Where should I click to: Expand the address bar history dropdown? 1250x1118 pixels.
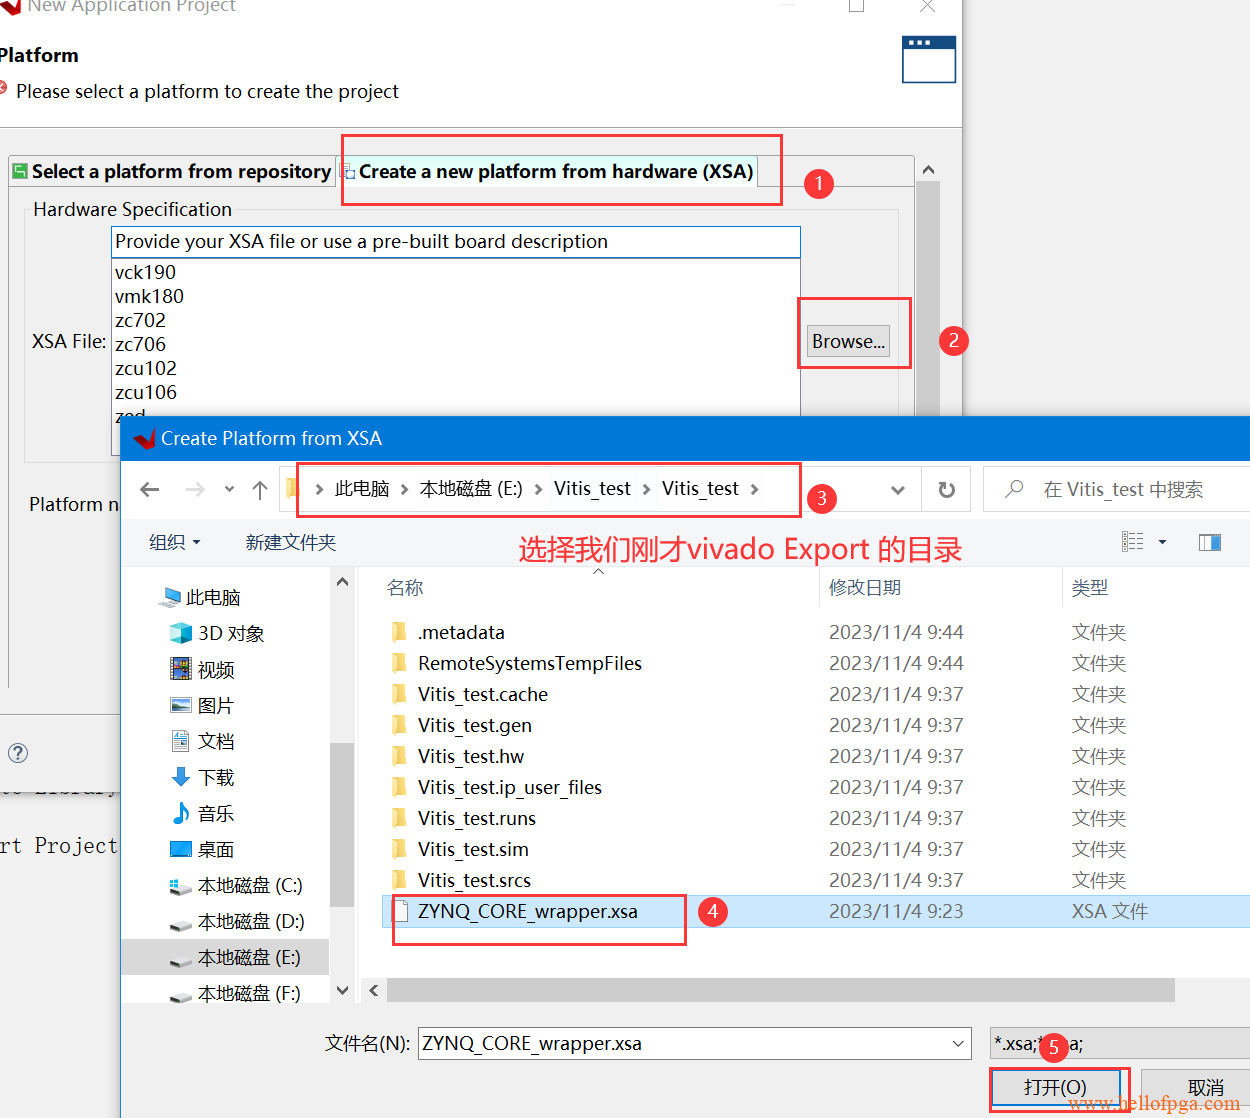(x=897, y=489)
